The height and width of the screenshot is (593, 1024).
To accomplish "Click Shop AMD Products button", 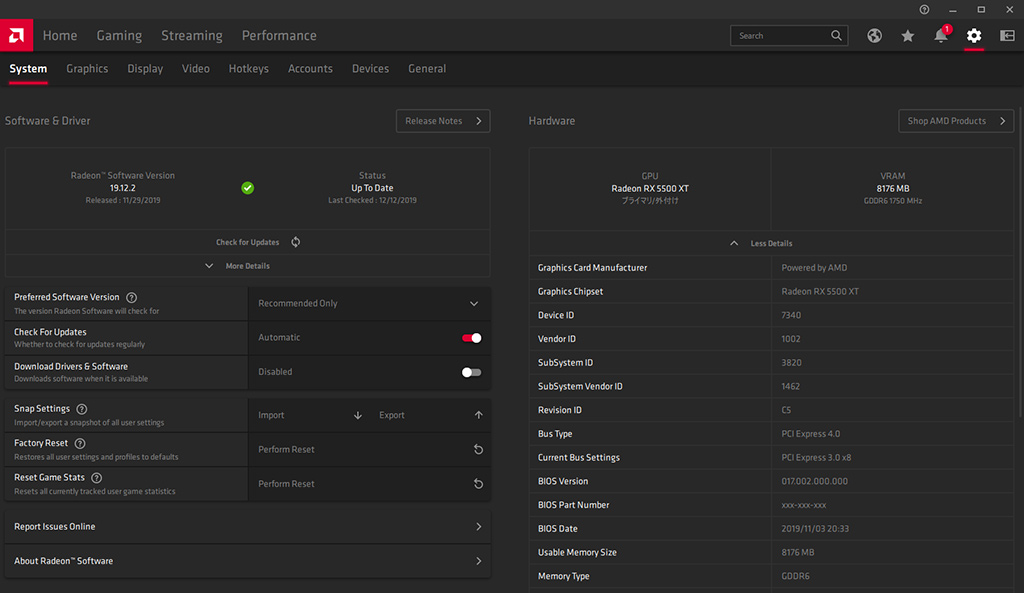I will 955,121.
